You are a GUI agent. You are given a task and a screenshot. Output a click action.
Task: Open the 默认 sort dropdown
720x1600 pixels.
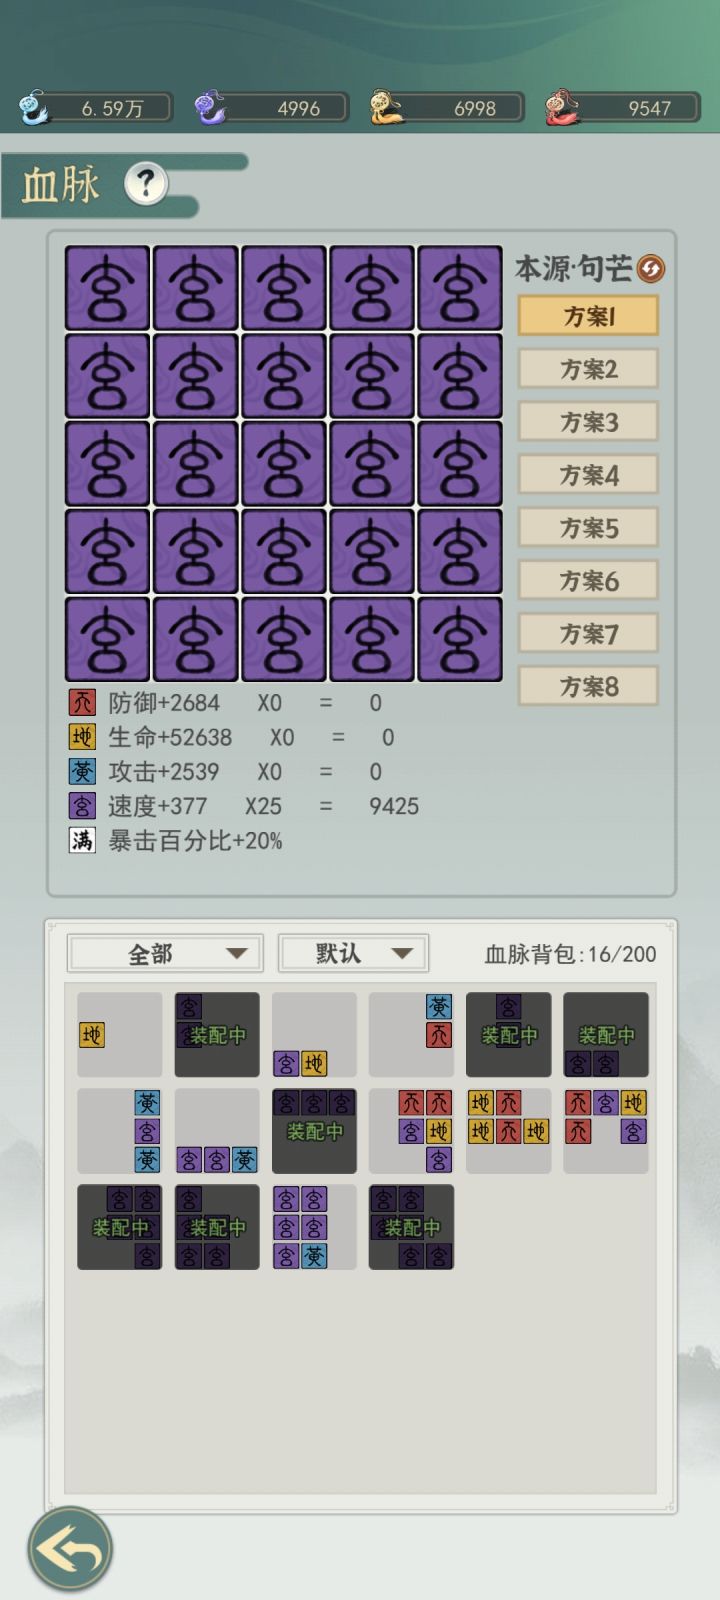(x=353, y=954)
